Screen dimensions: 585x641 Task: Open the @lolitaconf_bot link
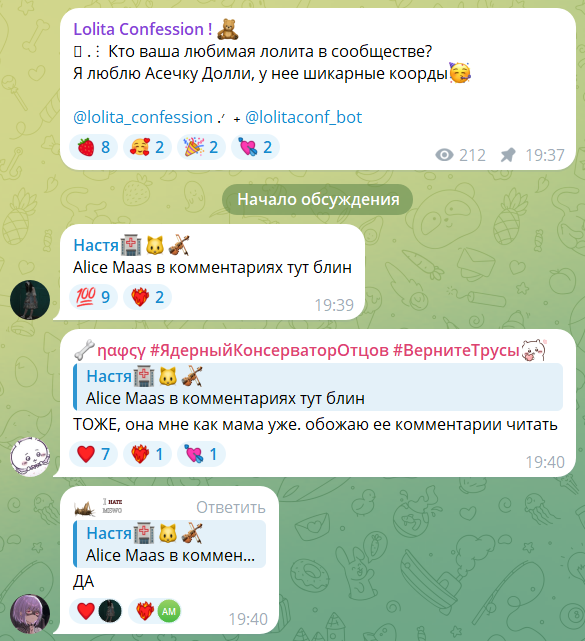(x=303, y=117)
